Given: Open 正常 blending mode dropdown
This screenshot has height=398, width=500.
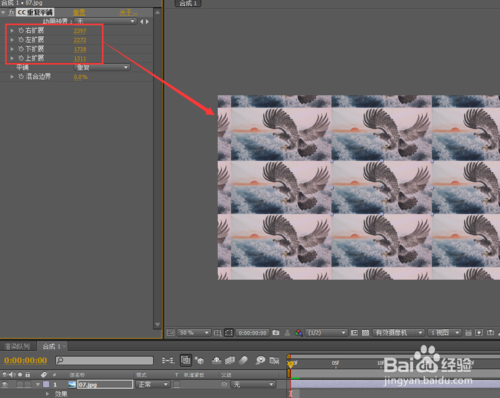Looking at the screenshot, I should click(x=153, y=385).
